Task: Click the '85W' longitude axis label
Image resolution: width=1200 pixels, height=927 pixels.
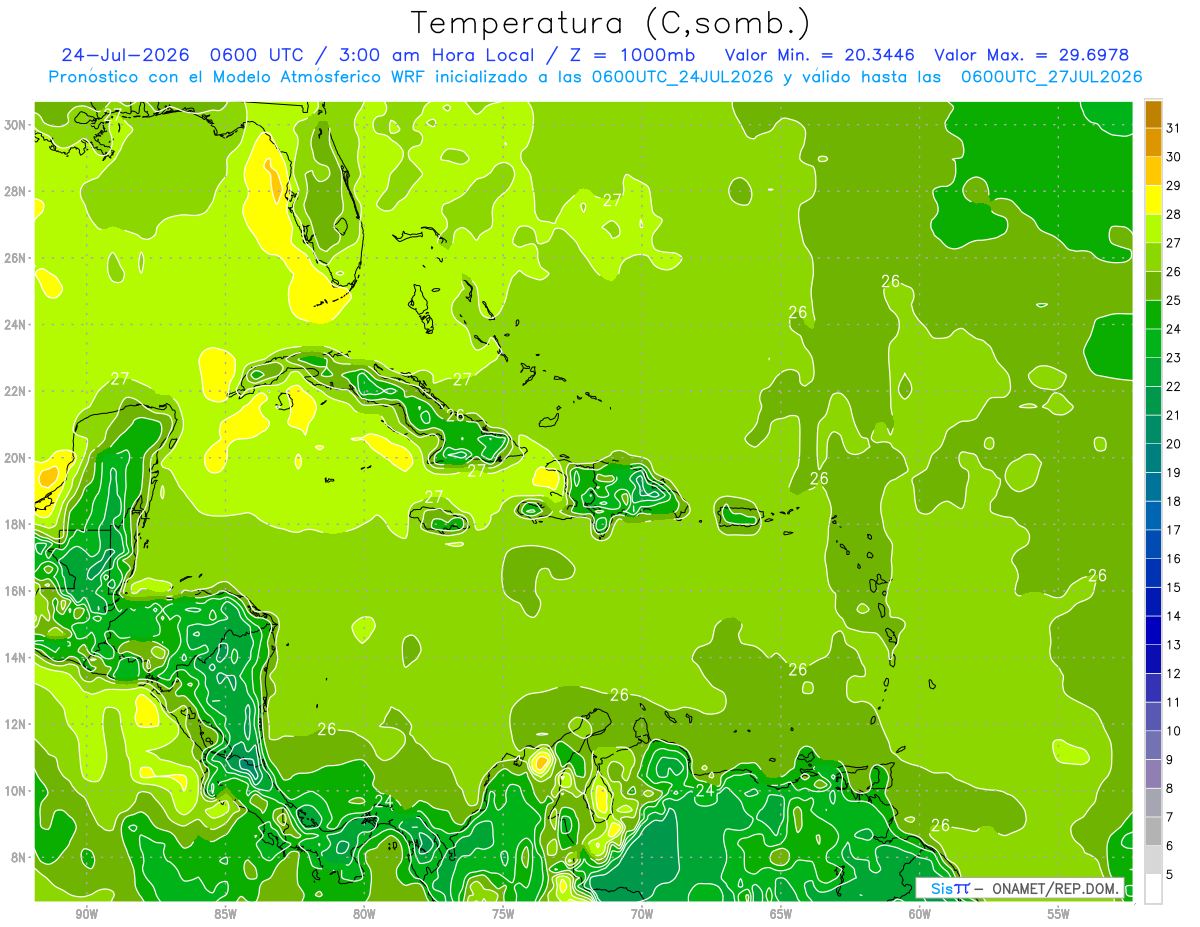Action: pyautogui.click(x=225, y=914)
